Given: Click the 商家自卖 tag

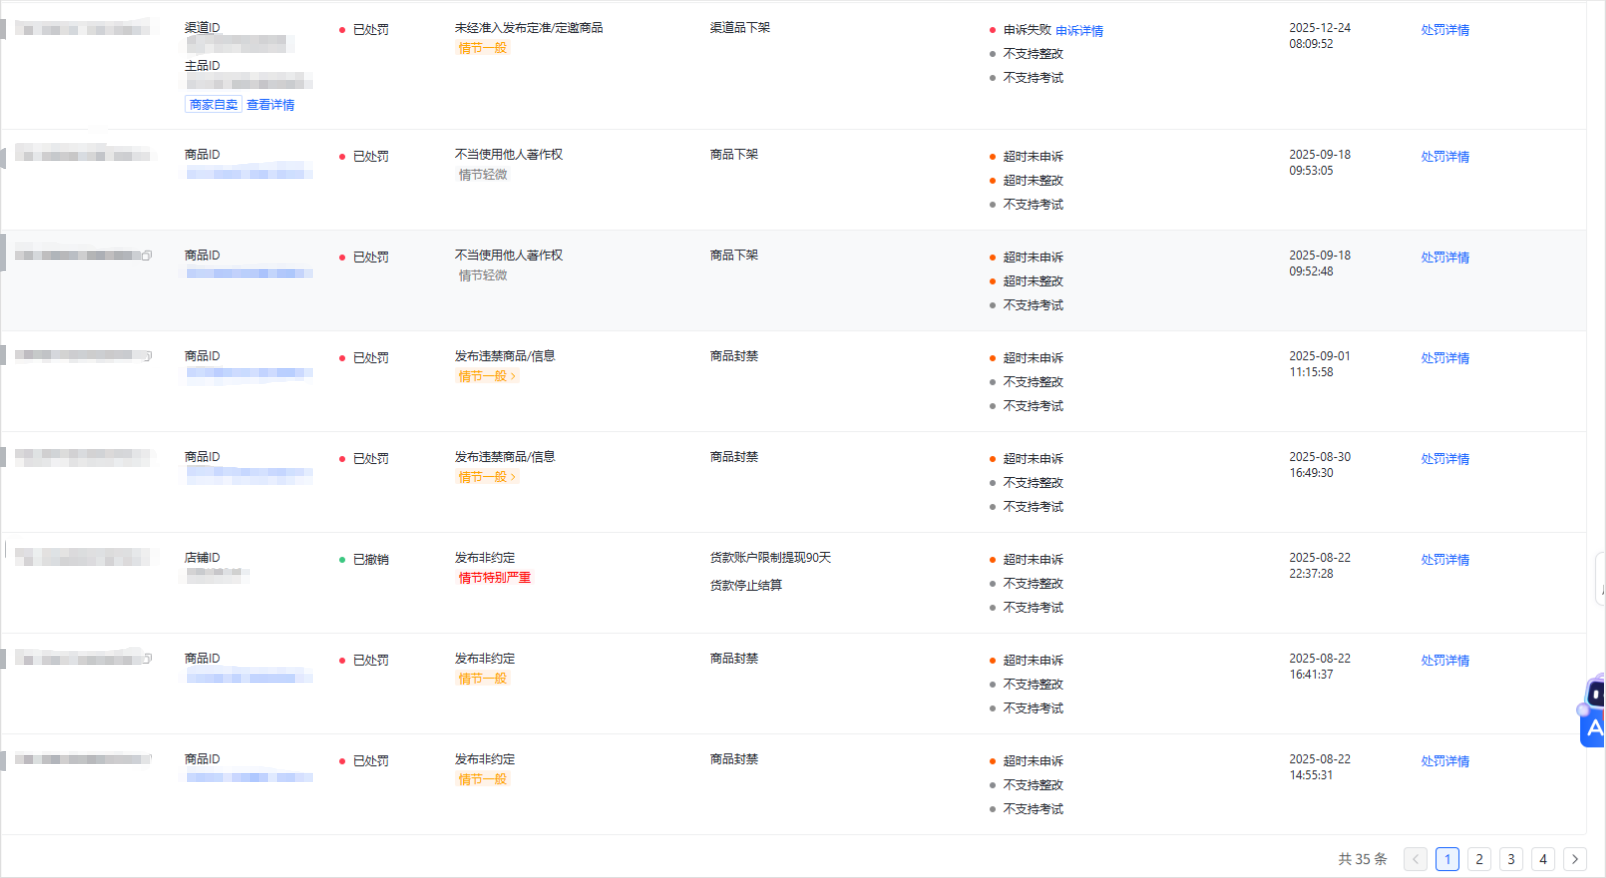Looking at the screenshot, I should tap(213, 105).
